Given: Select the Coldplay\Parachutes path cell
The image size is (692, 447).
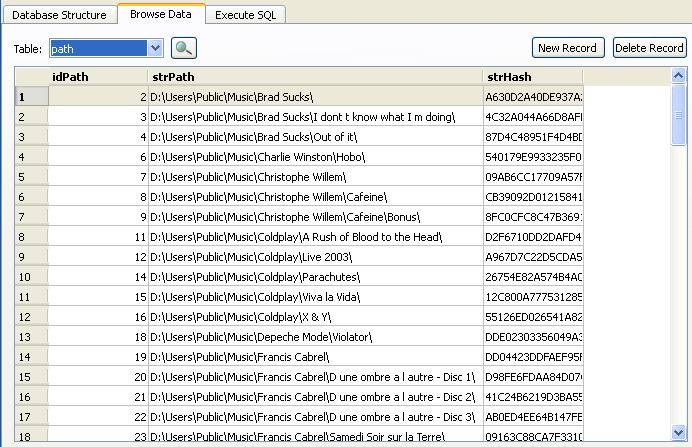Looking at the screenshot, I should (x=315, y=277).
